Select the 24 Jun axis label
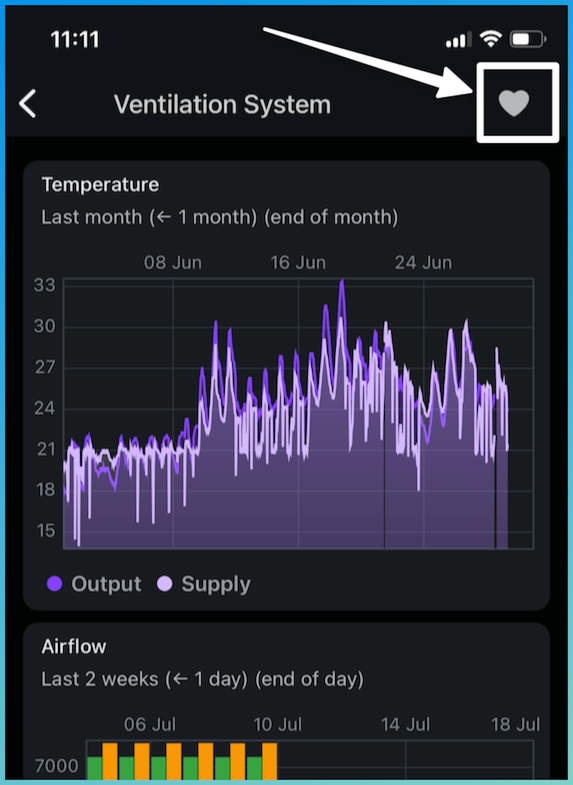This screenshot has height=785, width=573. [423, 262]
